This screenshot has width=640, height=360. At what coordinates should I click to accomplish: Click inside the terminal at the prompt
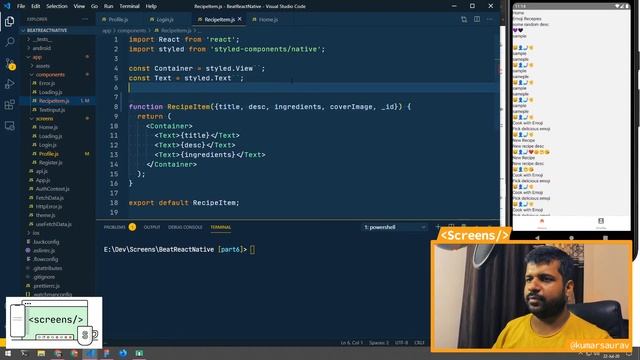[252, 249]
